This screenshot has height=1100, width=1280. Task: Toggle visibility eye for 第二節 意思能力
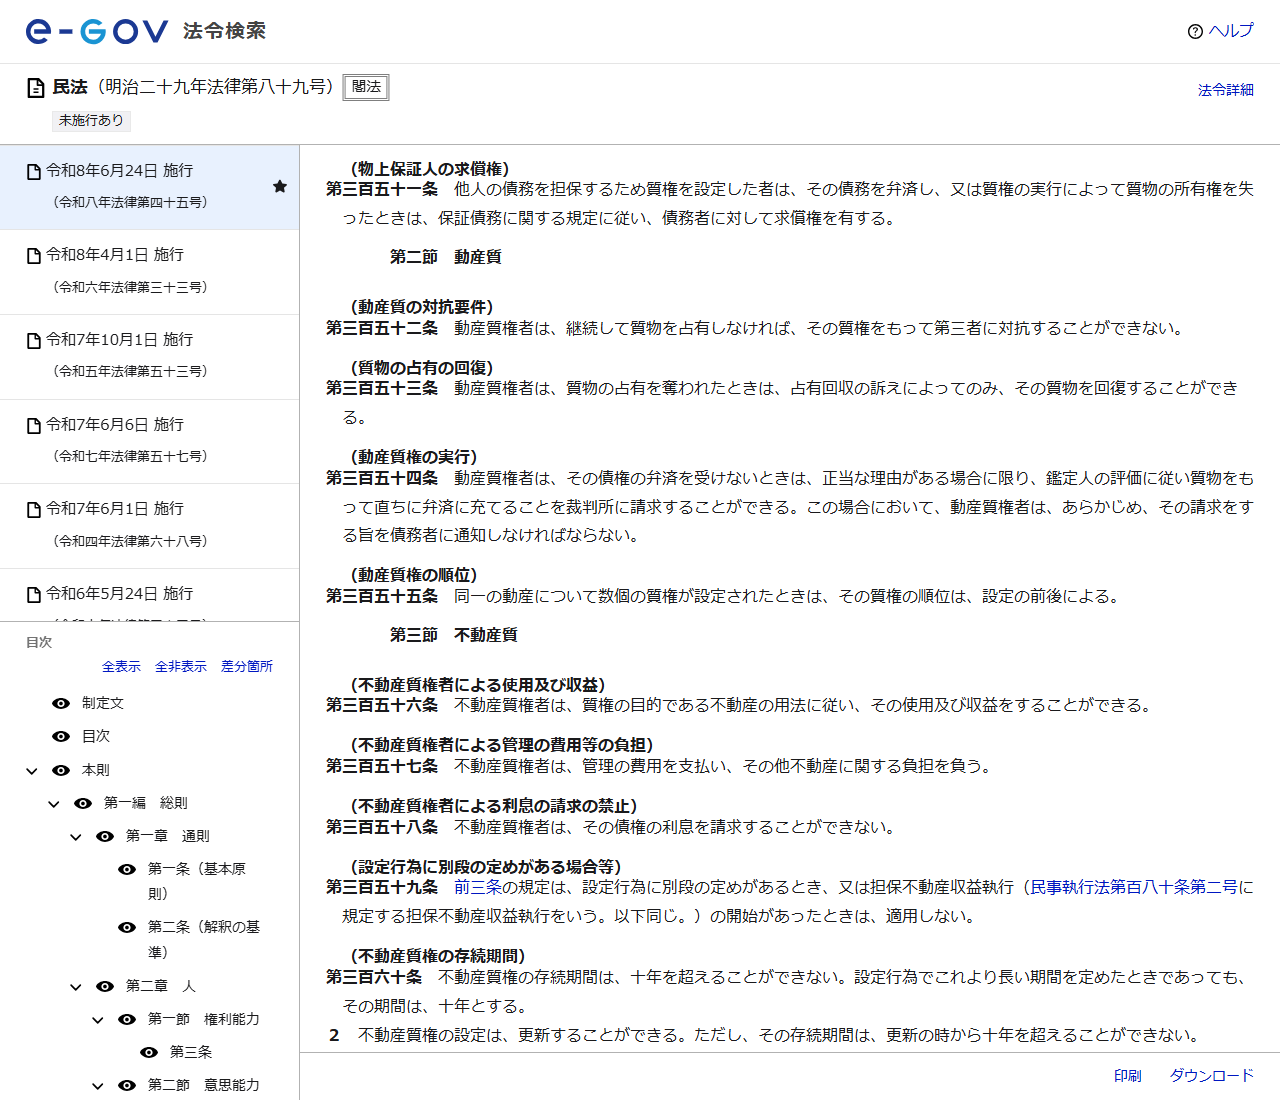[x=127, y=1085]
